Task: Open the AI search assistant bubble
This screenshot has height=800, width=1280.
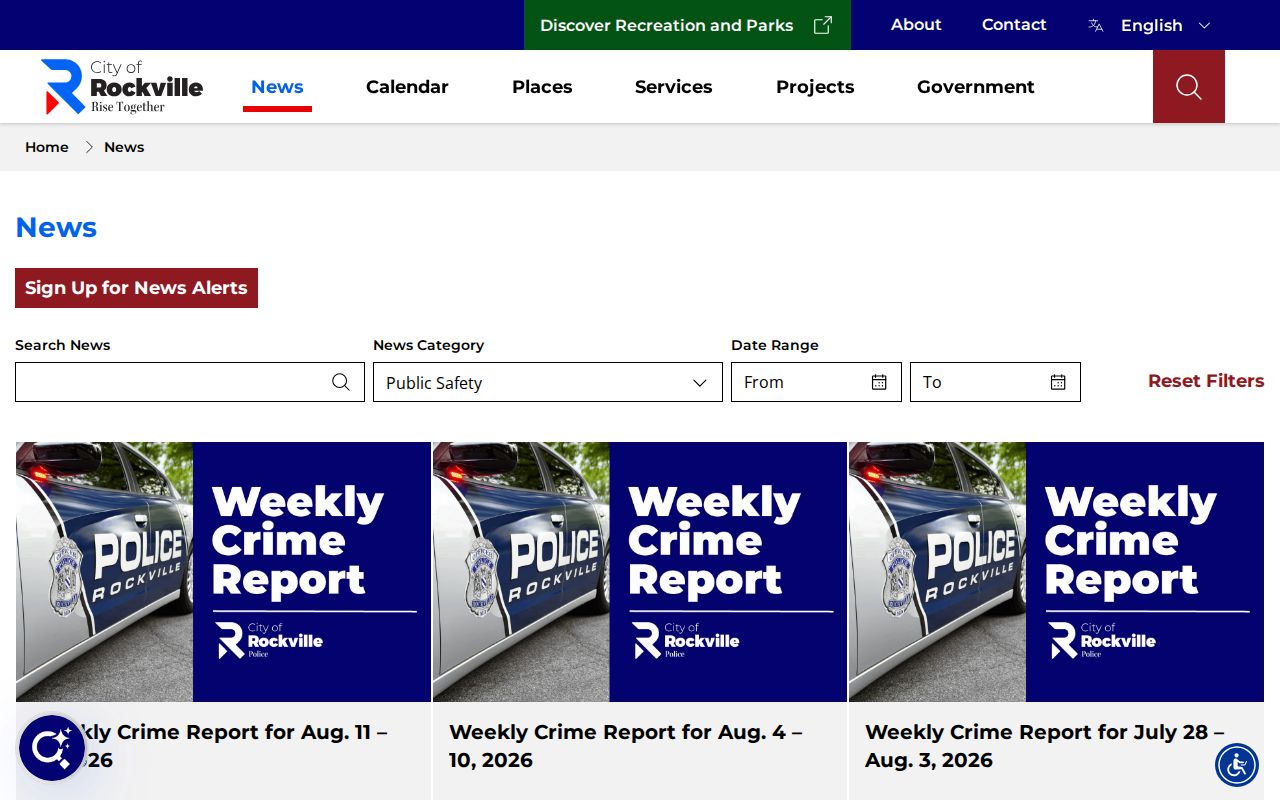Action: coord(52,748)
